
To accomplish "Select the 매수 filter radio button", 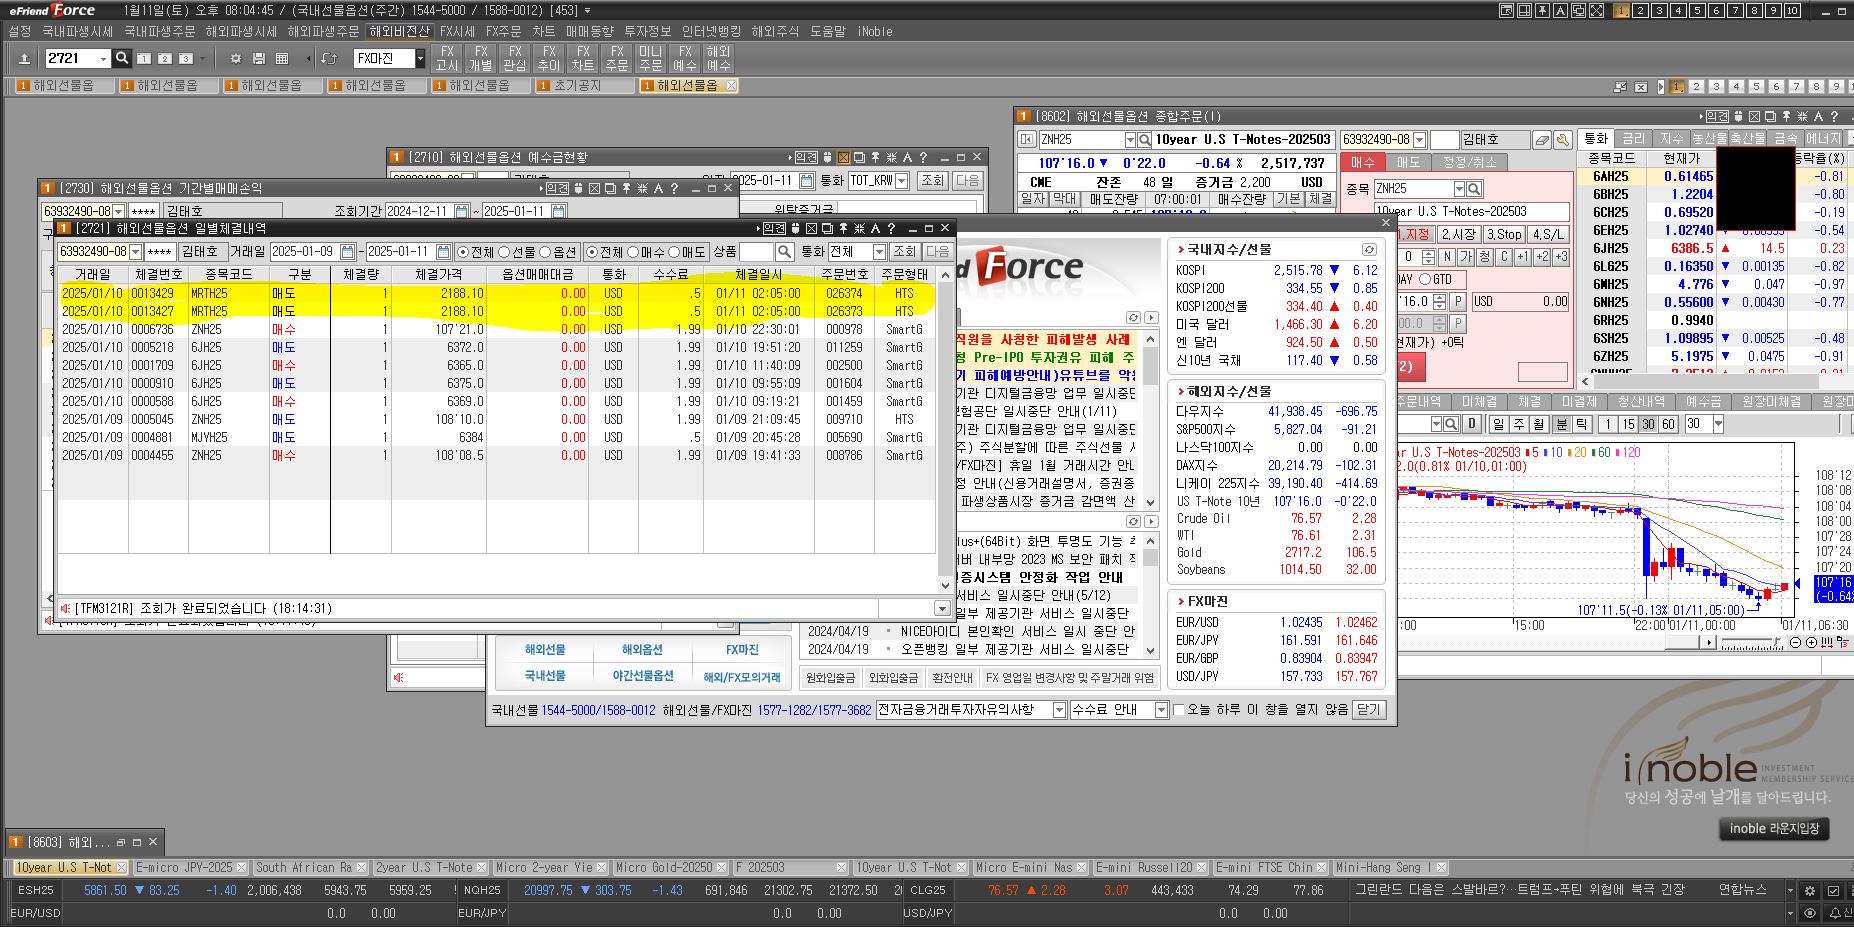I will click(x=632, y=252).
